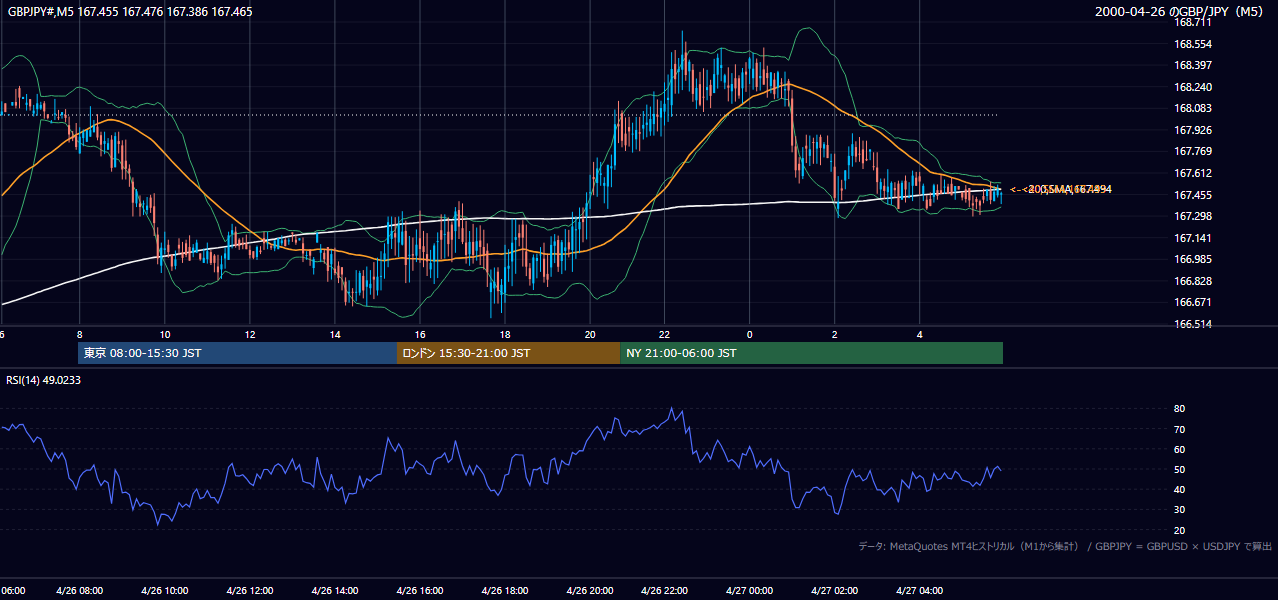Click the RSI axis value 80
Screen dimensions: 1278x600
[x=1179, y=409]
